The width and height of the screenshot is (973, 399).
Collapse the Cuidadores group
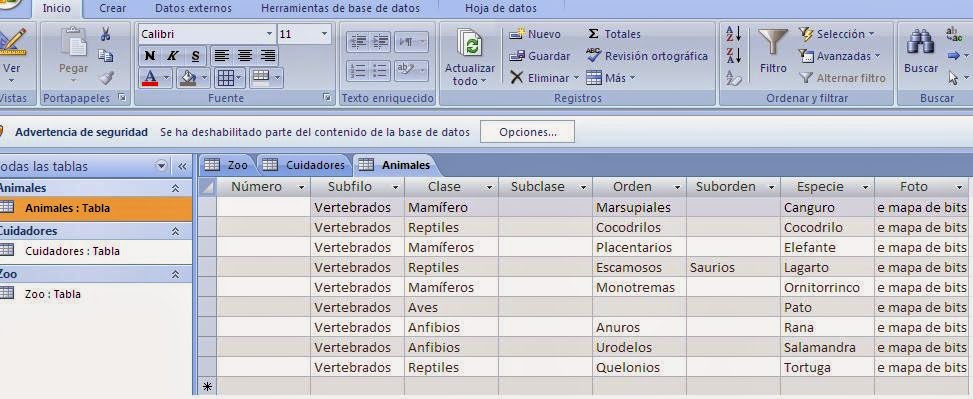click(176, 231)
